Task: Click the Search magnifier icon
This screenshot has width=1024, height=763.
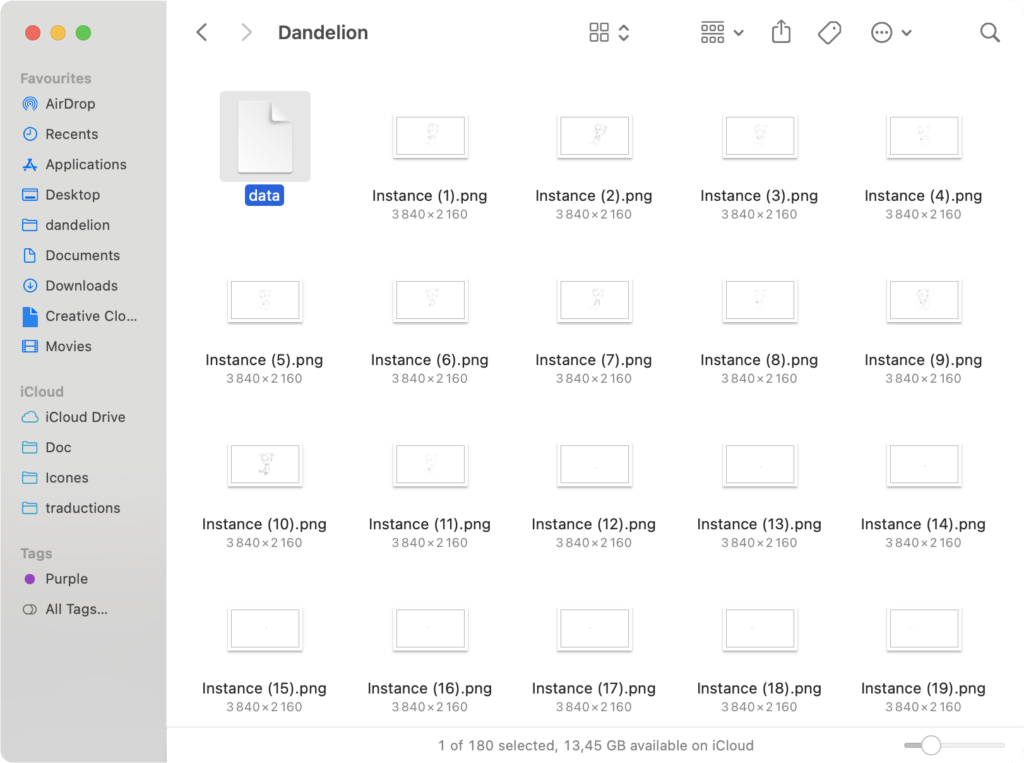Action: tap(990, 32)
